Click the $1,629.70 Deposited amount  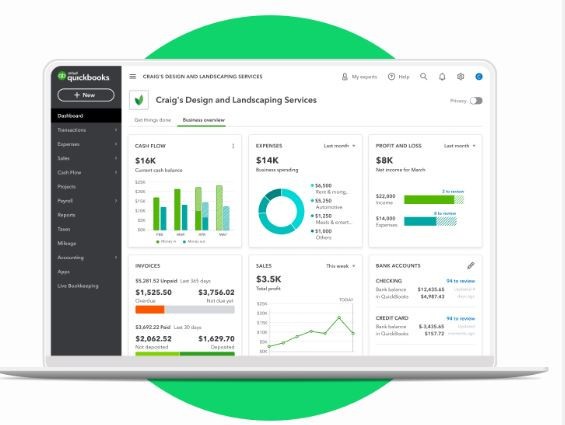pos(216,339)
